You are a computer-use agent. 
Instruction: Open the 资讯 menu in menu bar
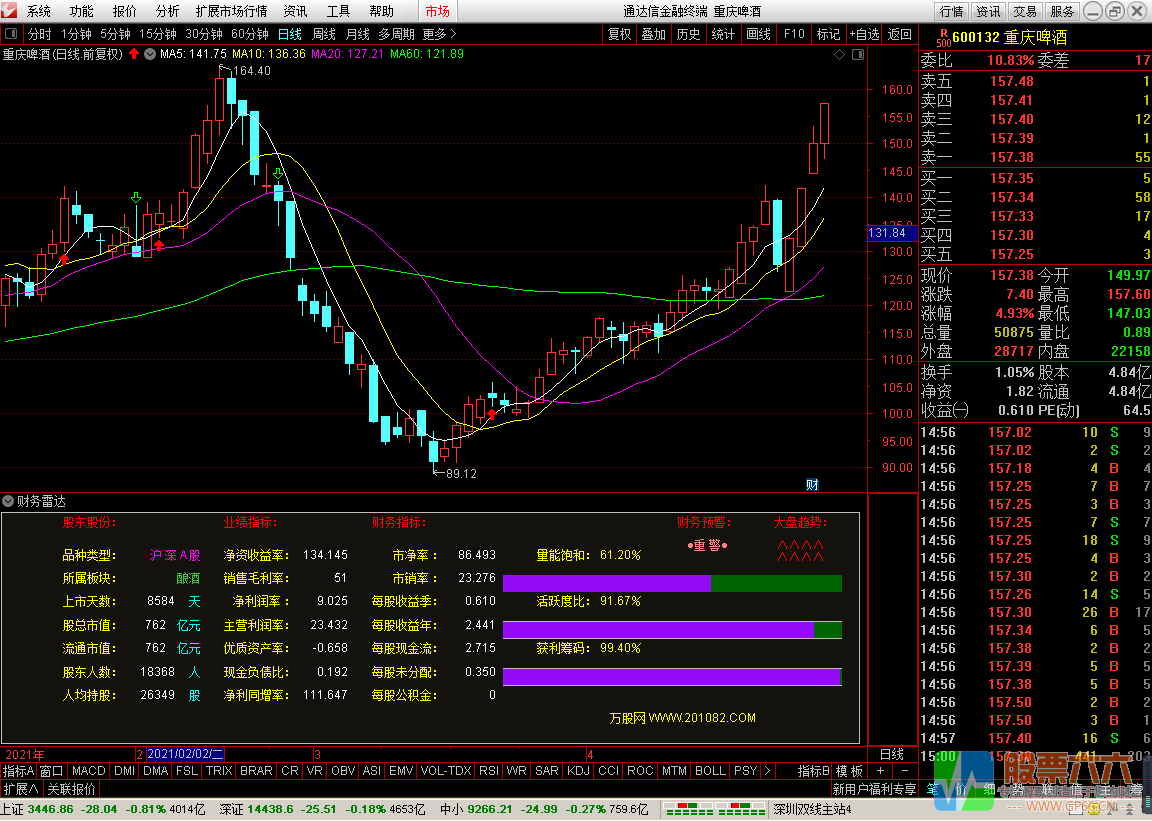[x=295, y=11]
